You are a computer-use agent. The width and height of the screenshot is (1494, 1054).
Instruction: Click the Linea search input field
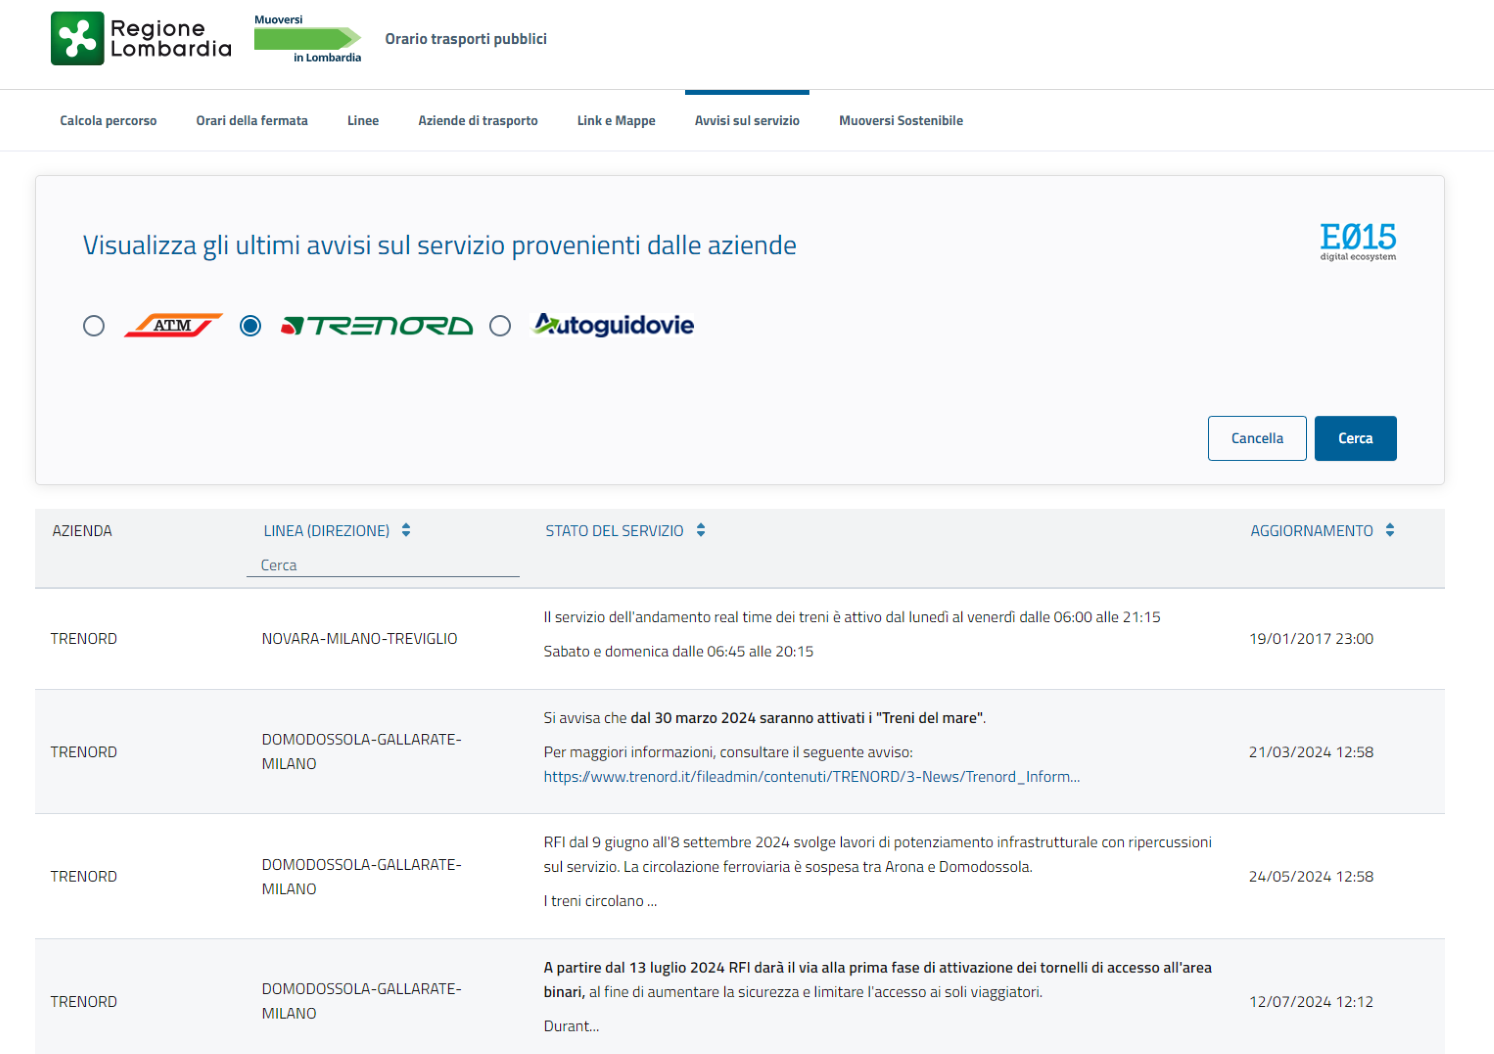coord(383,565)
